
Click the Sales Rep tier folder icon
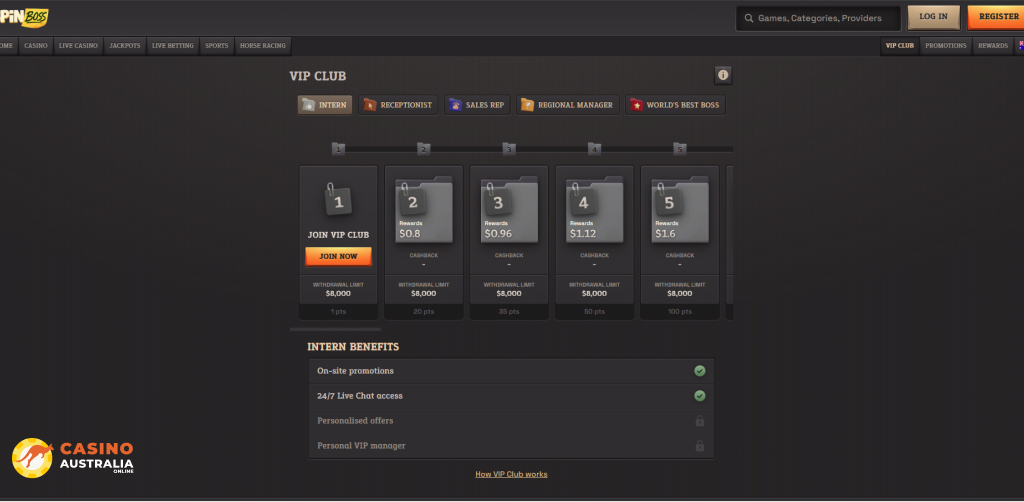pos(455,104)
